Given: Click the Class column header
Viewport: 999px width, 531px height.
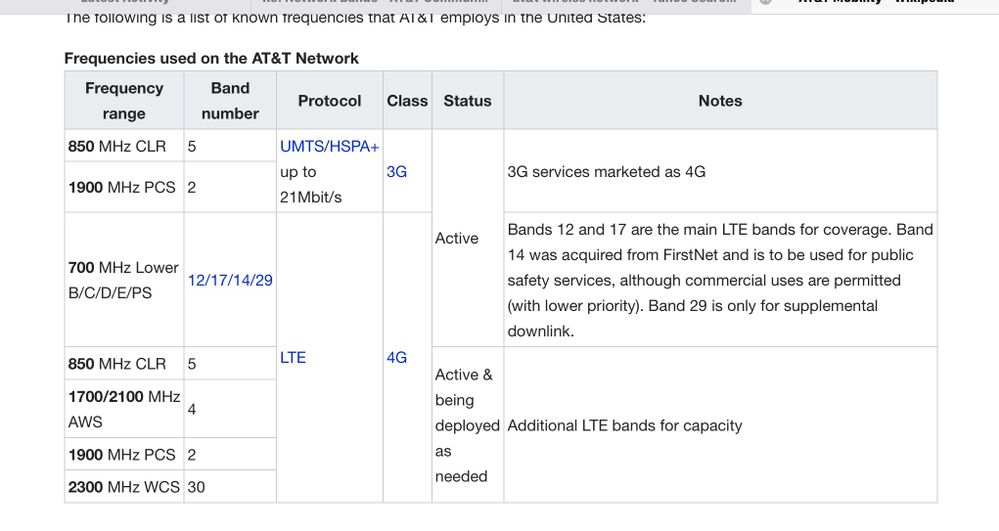Looking at the screenshot, I should pyautogui.click(x=407, y=101).
